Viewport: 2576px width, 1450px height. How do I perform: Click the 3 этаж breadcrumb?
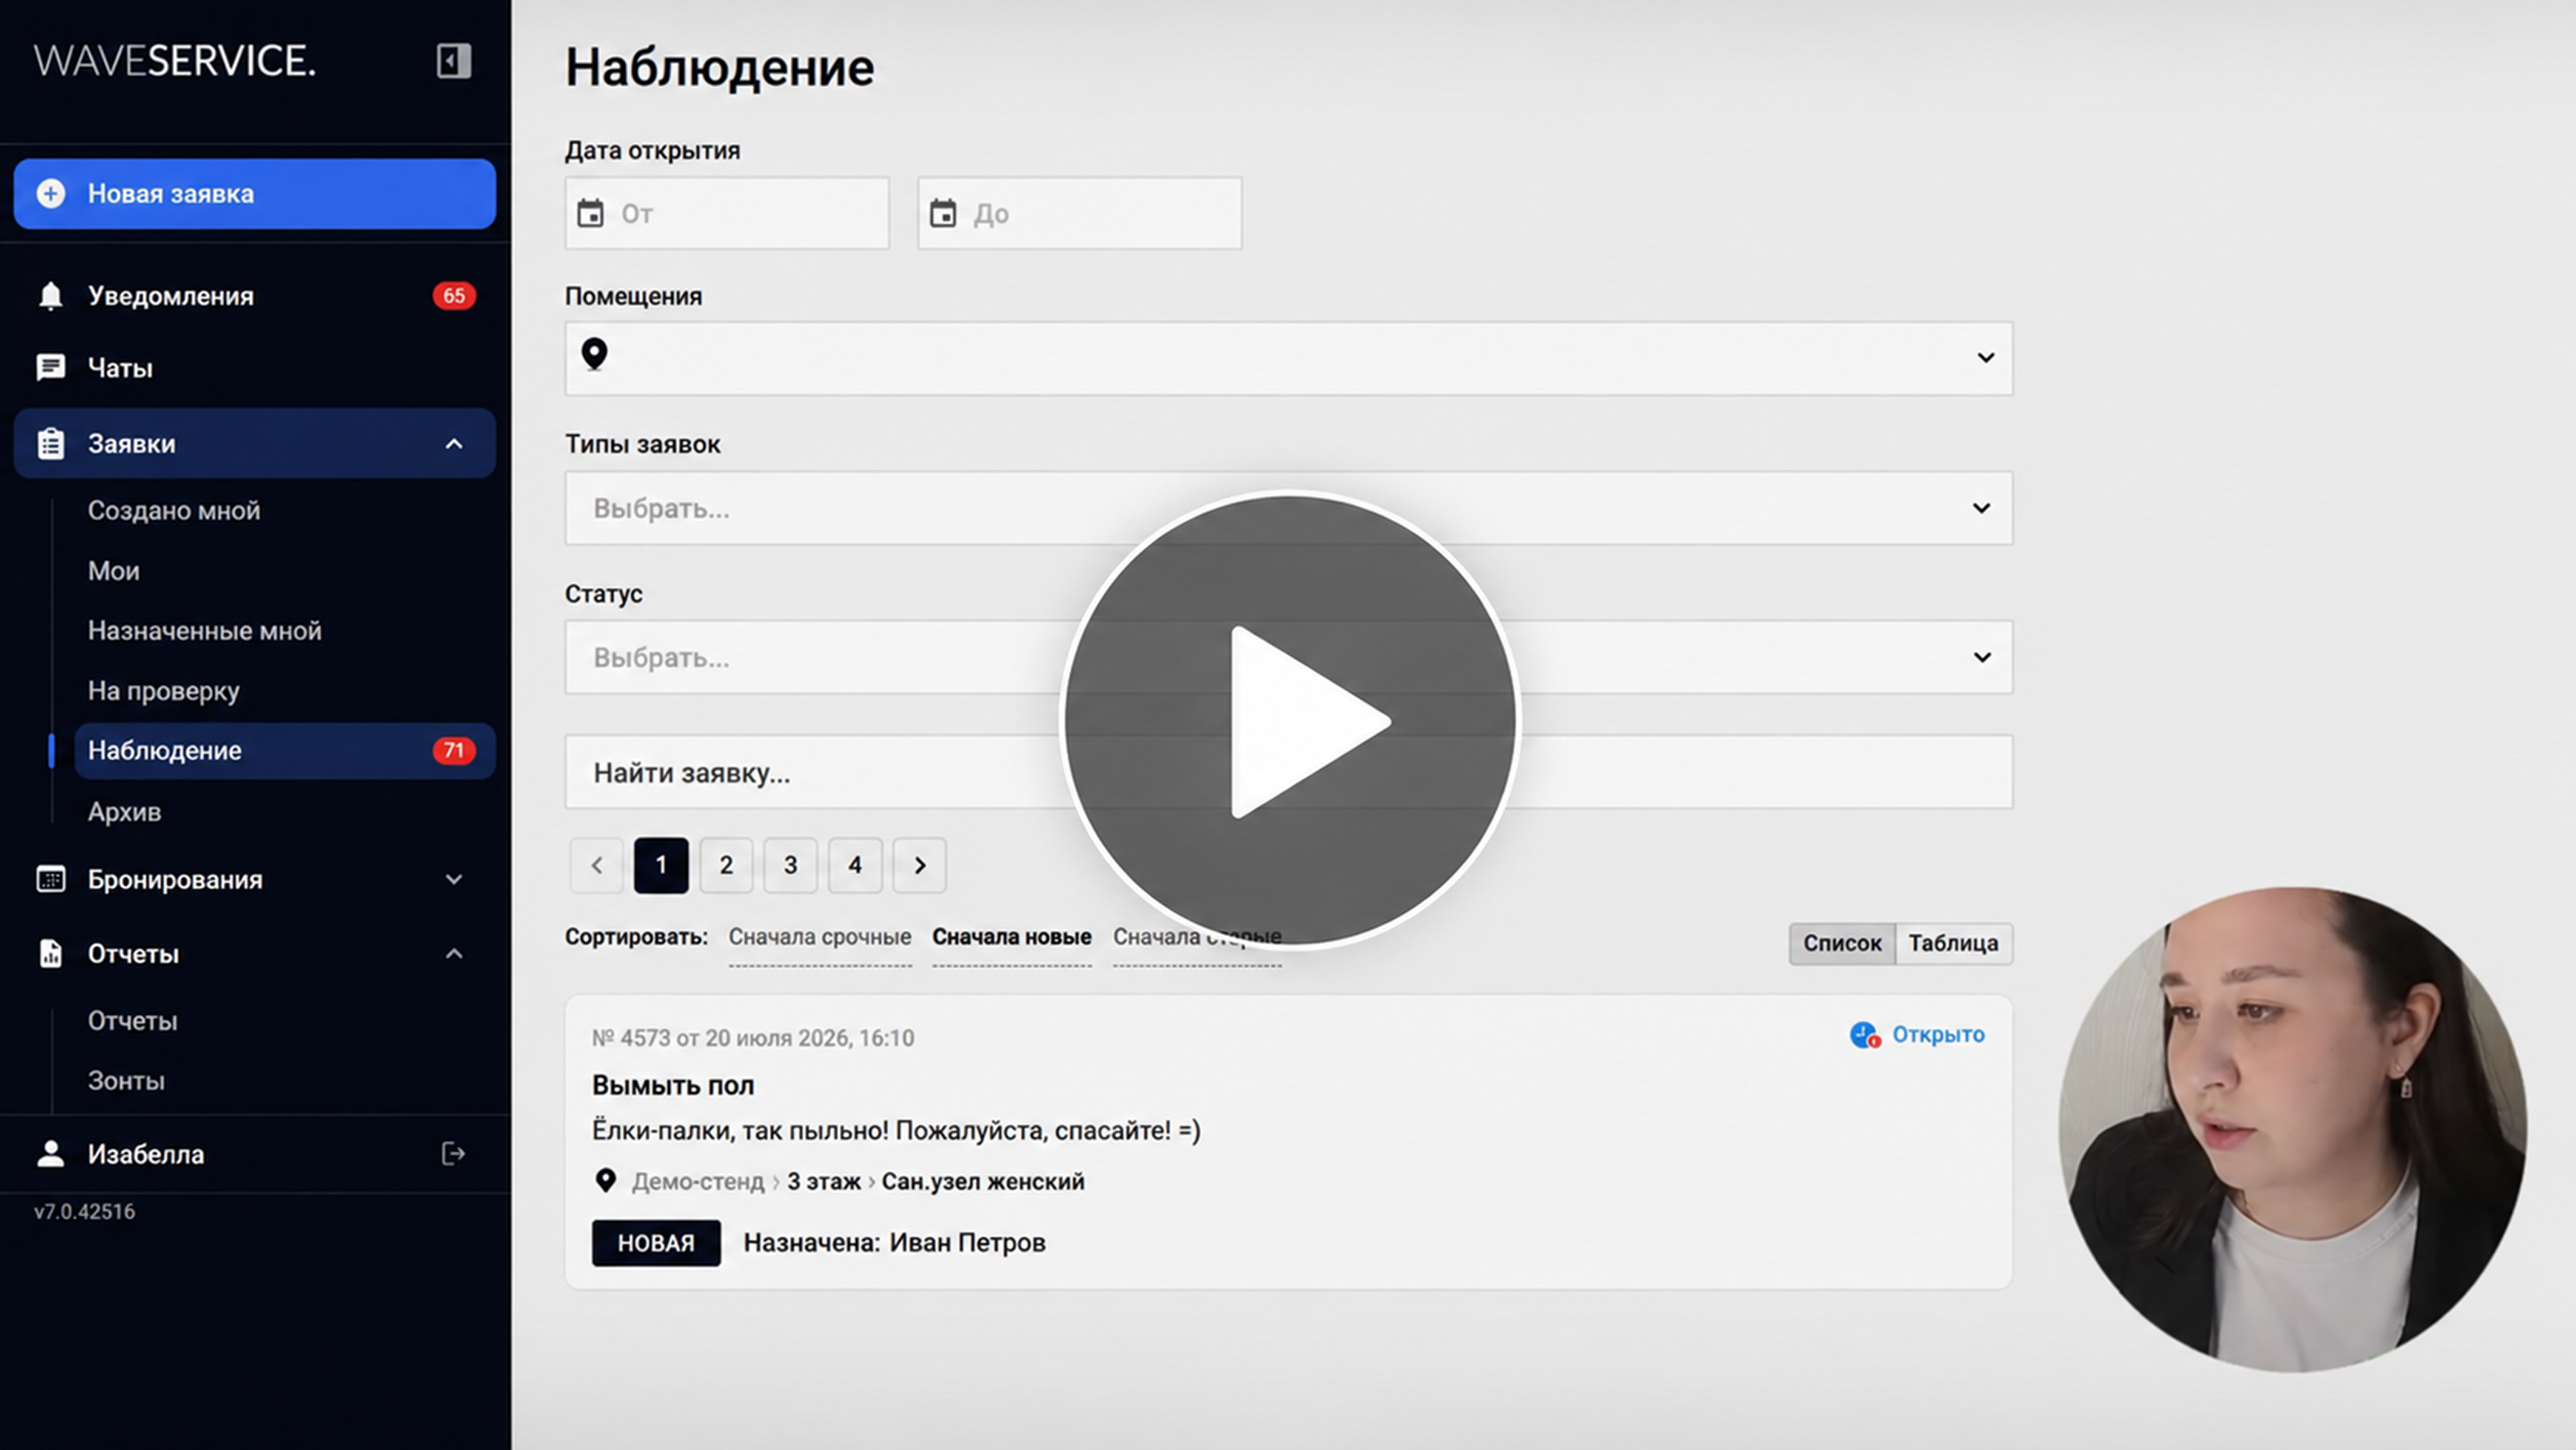pyautogui.click(x=824, y=1182)
